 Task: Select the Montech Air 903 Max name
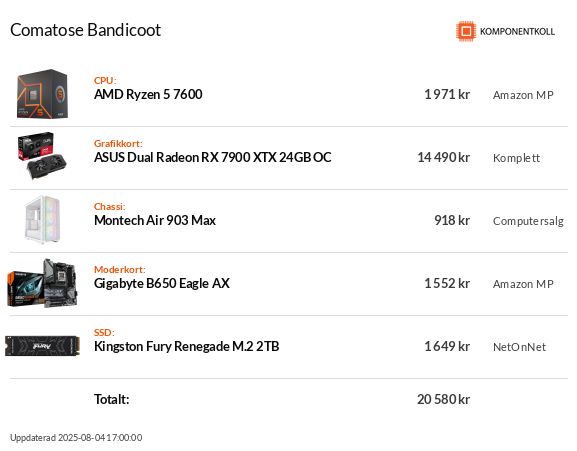[155, 220]
